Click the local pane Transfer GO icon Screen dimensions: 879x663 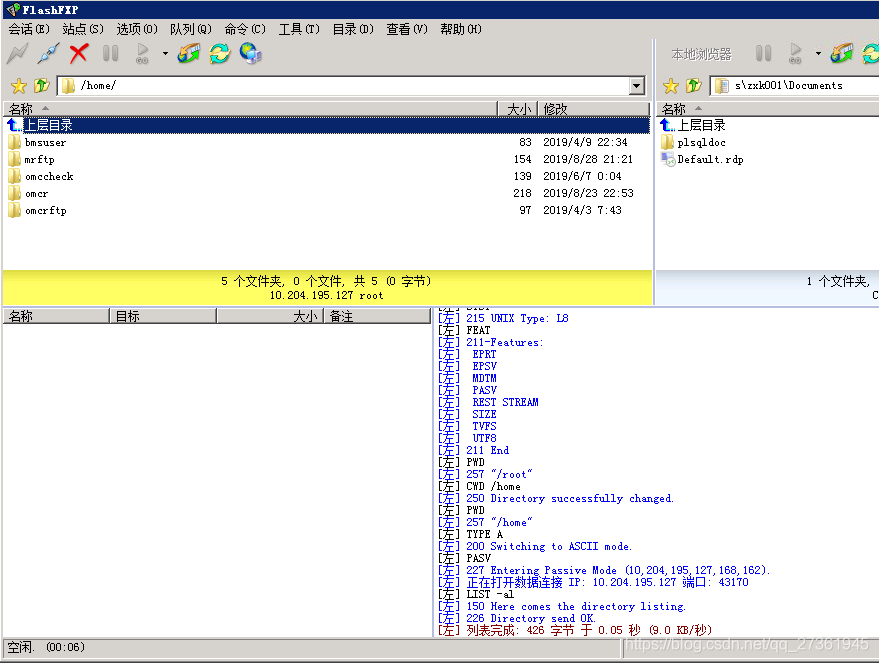tap(795, 54)
